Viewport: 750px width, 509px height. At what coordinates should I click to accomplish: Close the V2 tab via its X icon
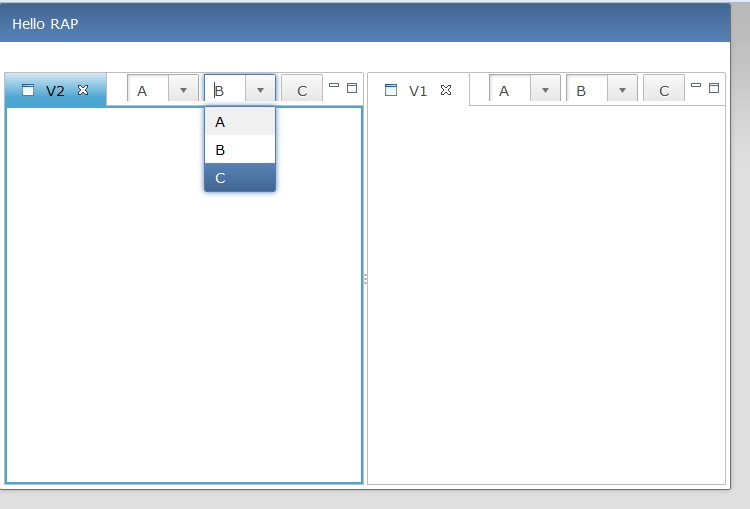coord(83,90)
